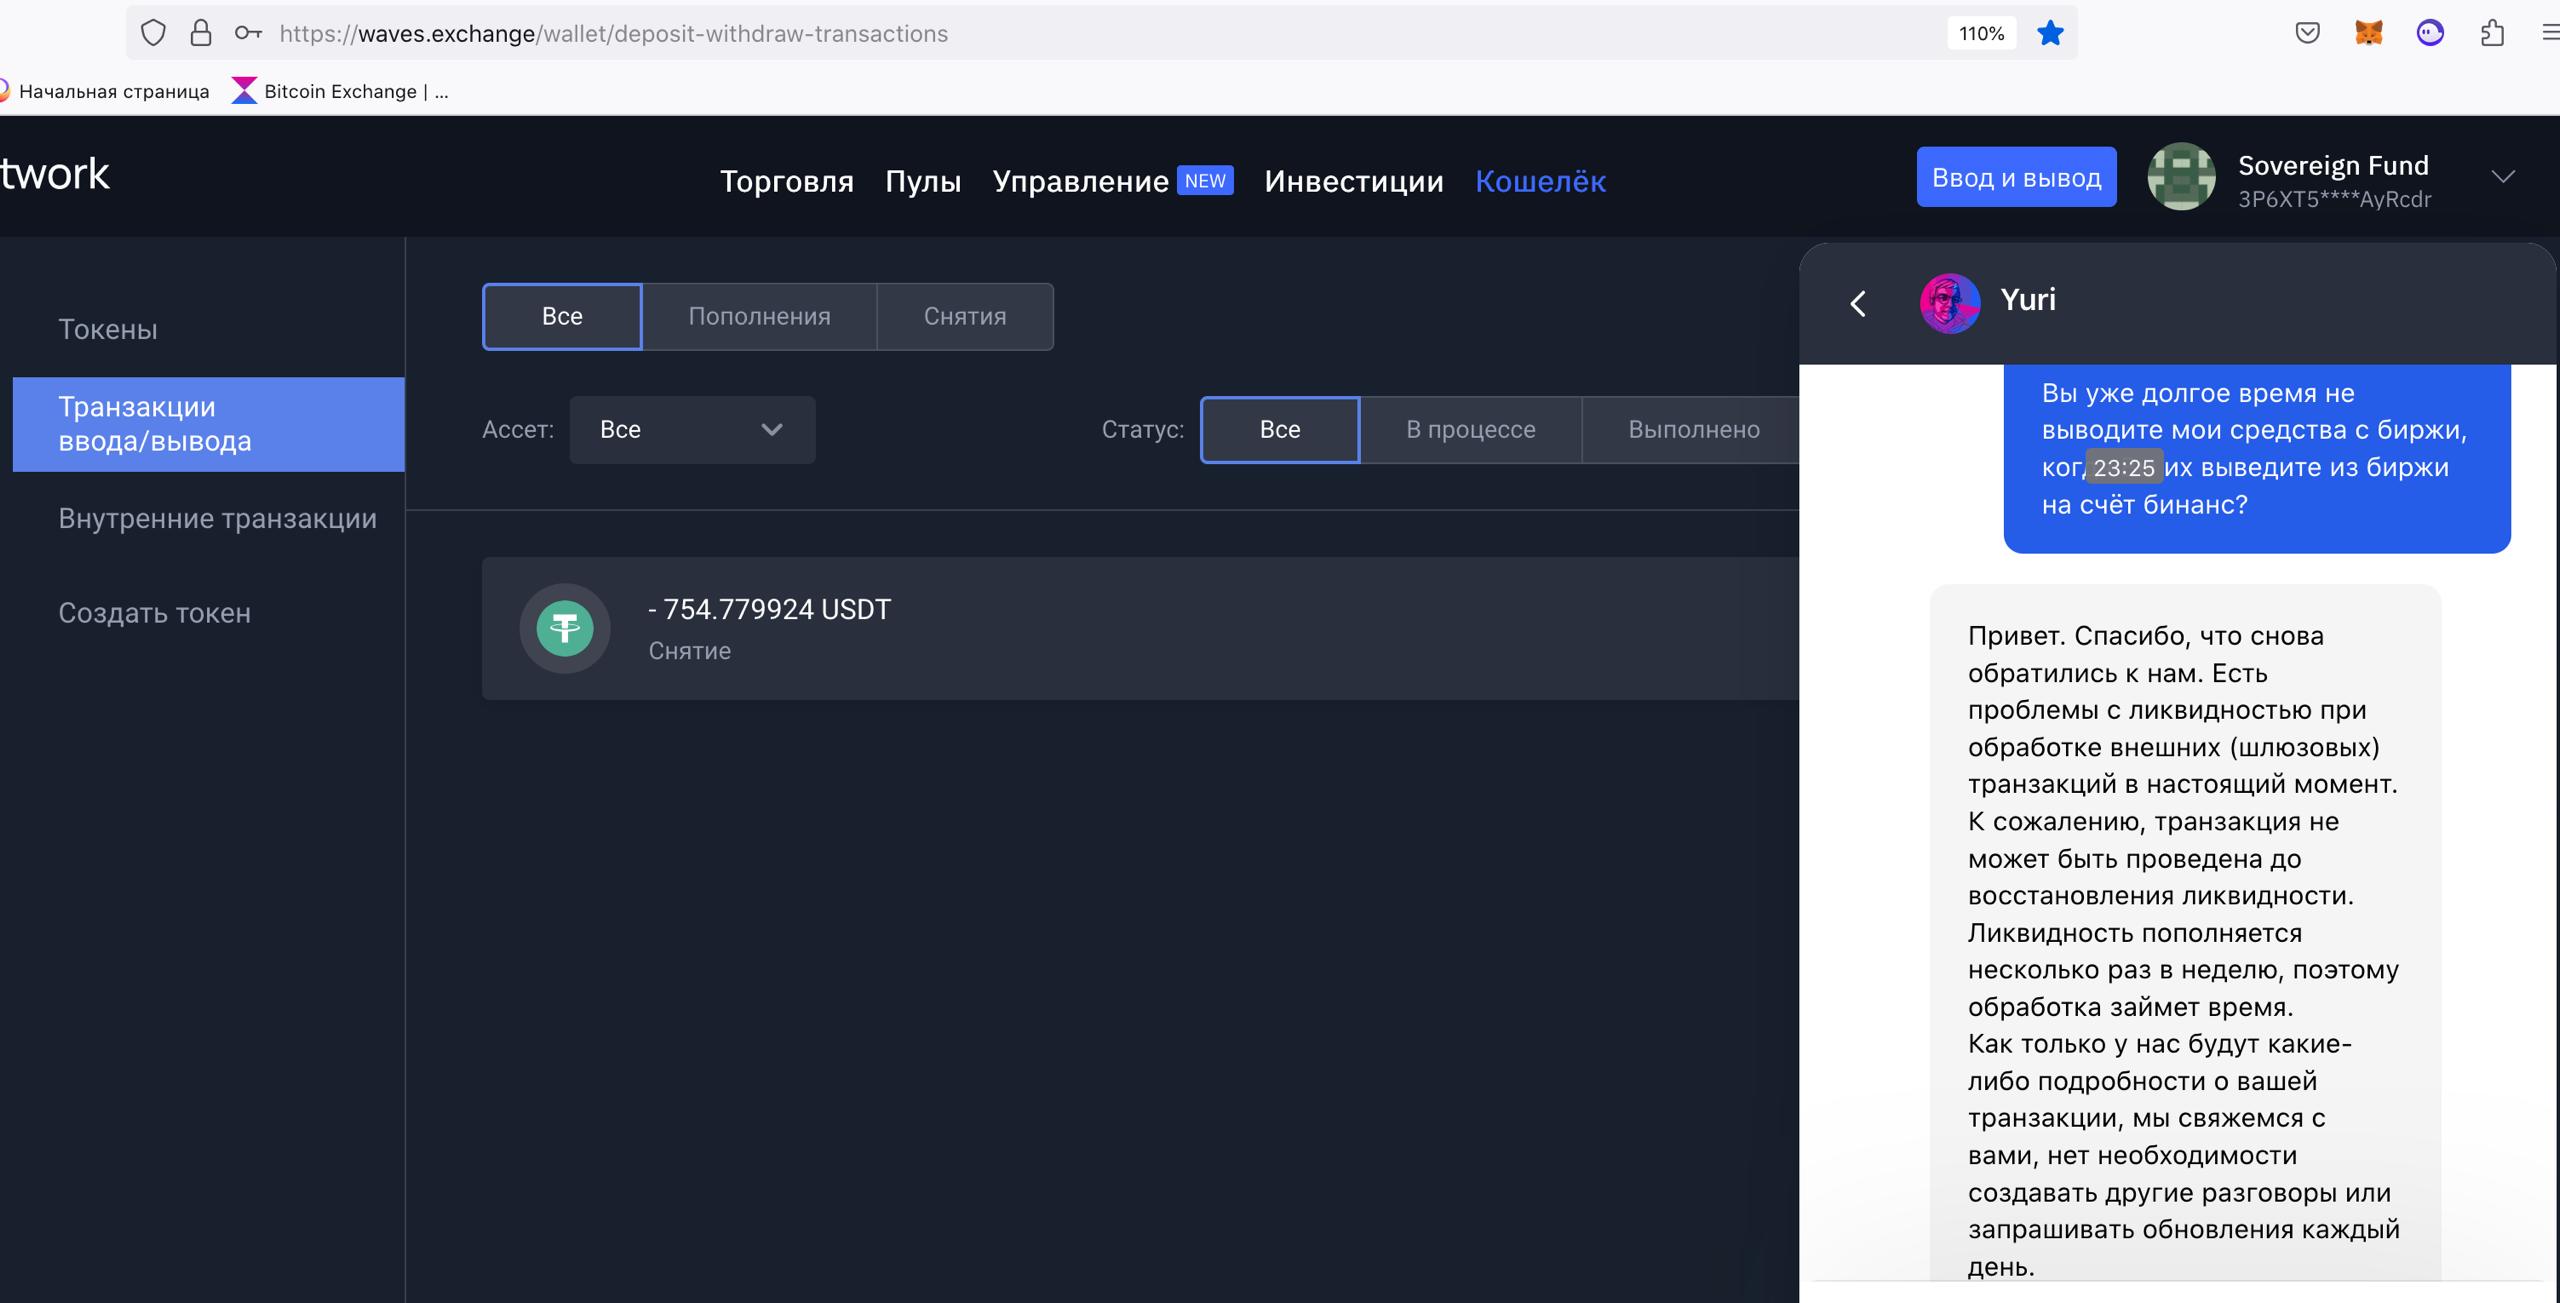Click the purple round extension icon

pos(2430,33)
